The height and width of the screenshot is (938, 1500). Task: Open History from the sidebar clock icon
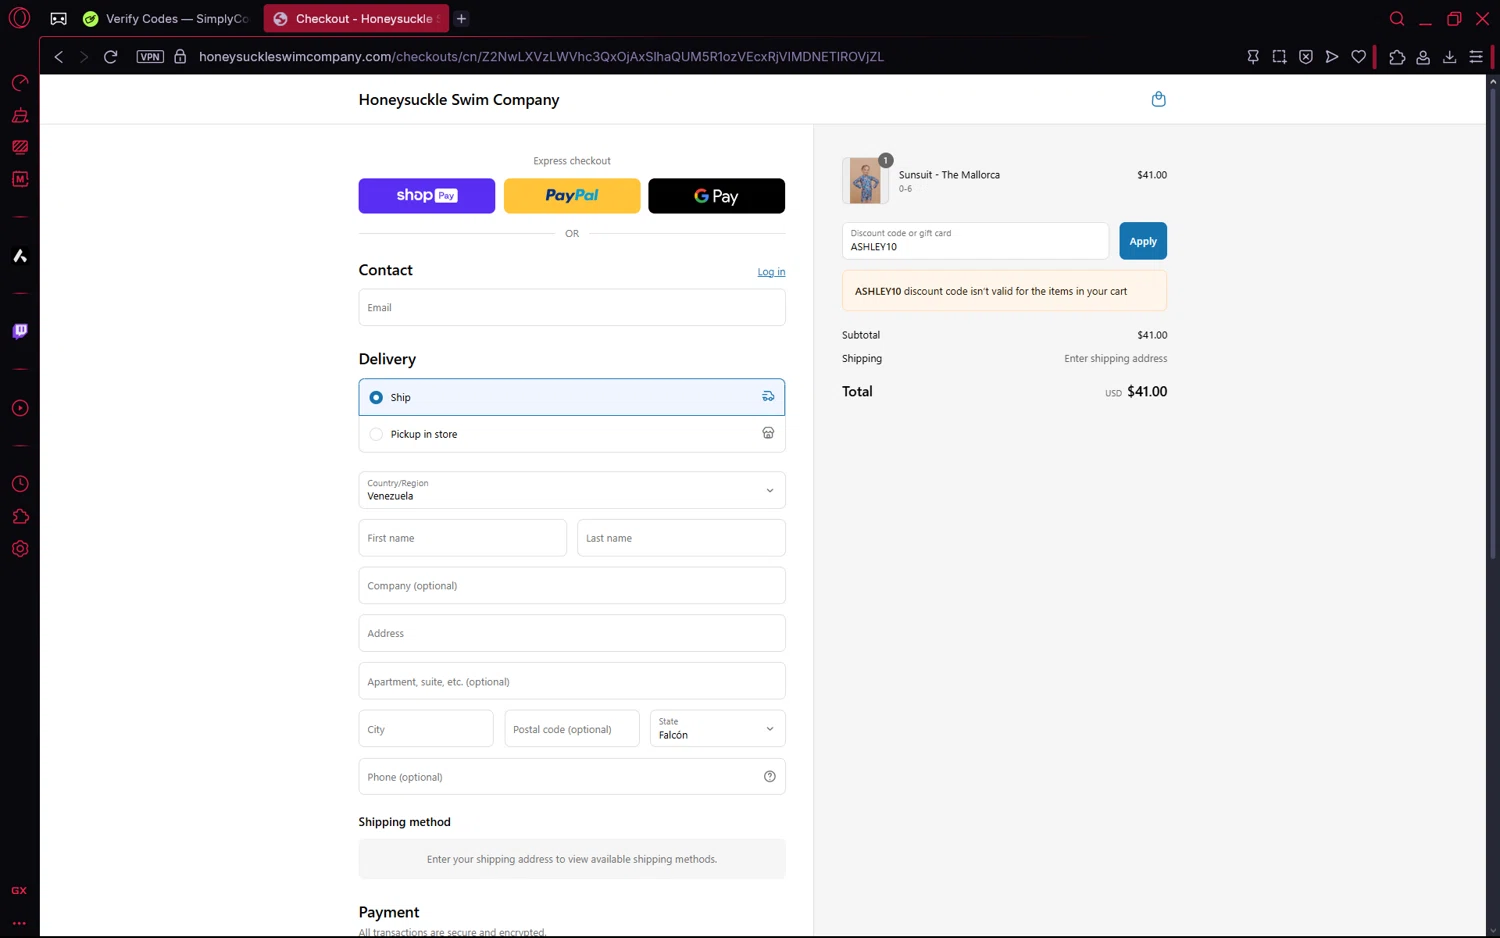pyautogui.click(x=20, y=484)
